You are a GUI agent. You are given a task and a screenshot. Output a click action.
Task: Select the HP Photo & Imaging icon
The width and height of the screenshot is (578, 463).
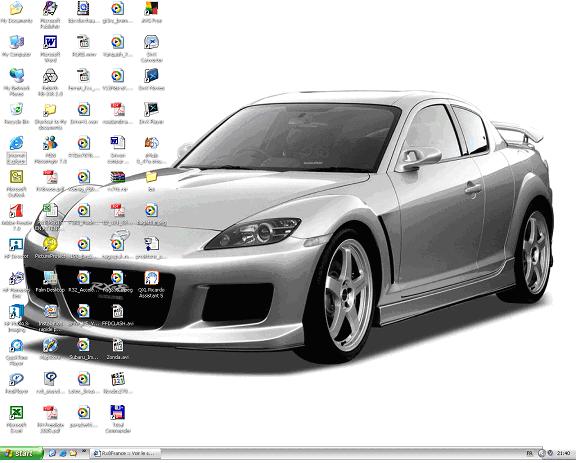pos(16,312)
